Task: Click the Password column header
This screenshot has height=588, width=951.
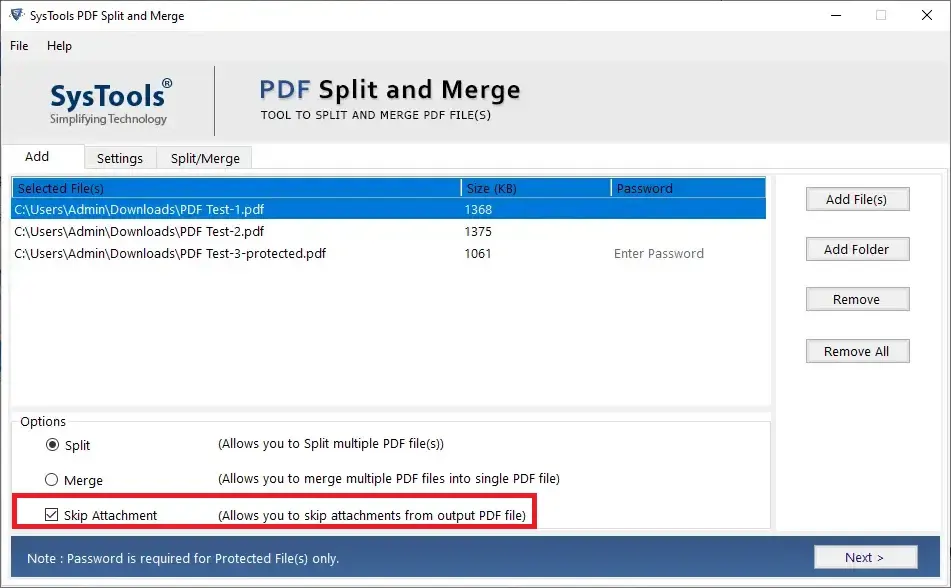Action: click(x=688, y=188)
